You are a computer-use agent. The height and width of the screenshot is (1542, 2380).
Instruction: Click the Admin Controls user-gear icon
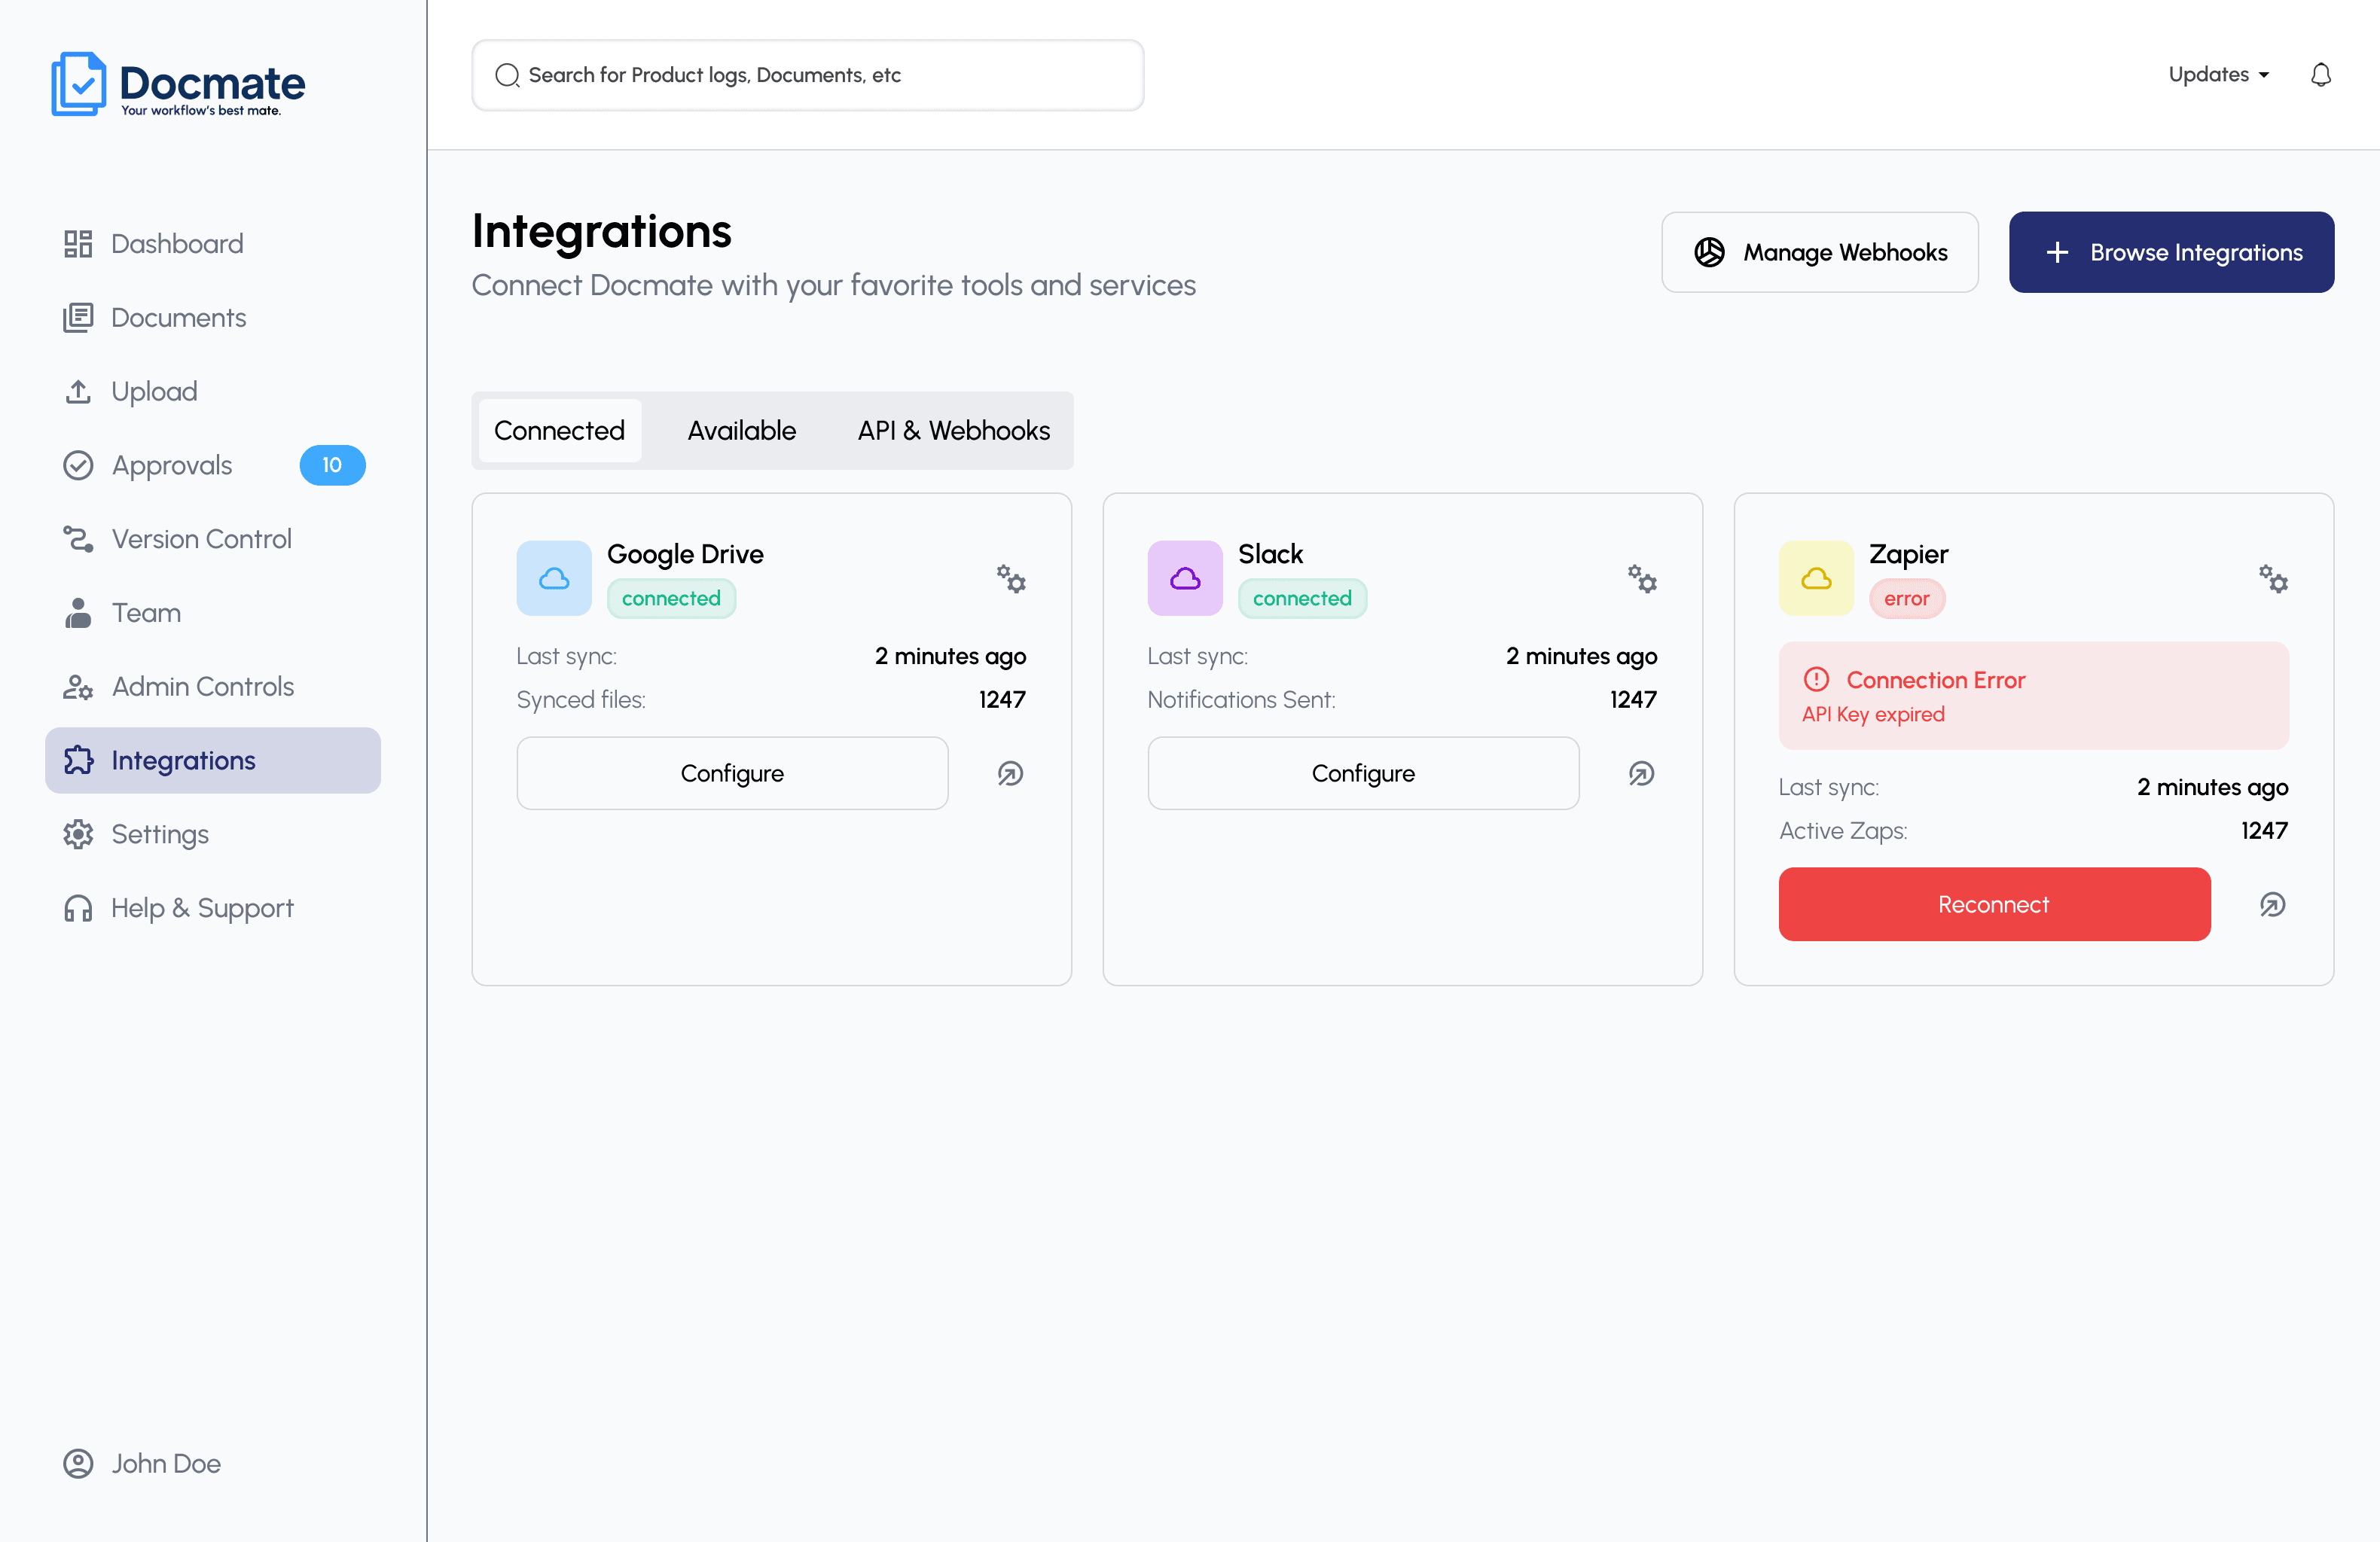pos(78,687)
